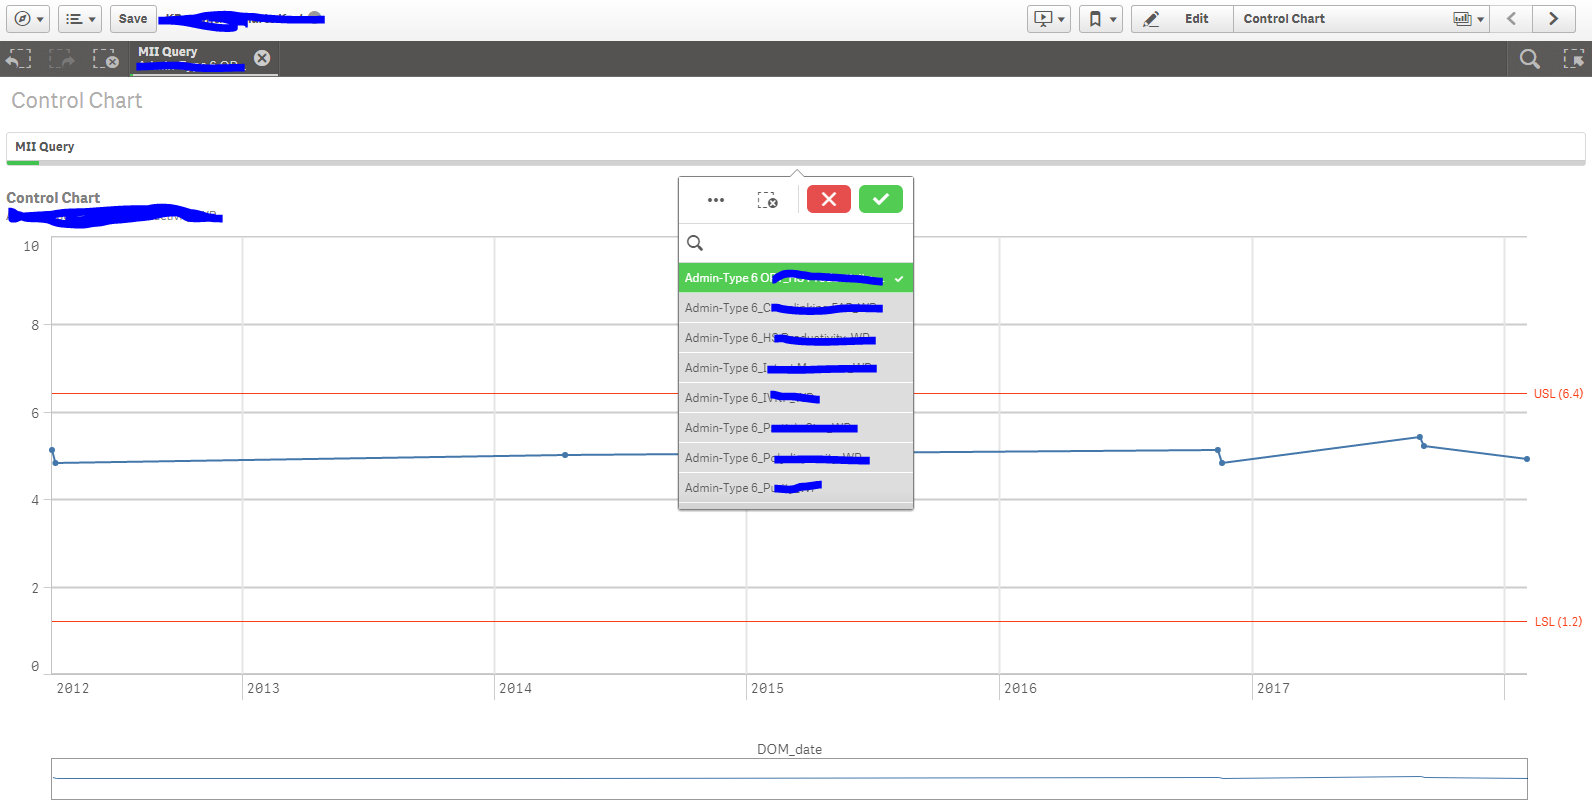Viewport: 1592px width, 806px height.
Task: Select the last Admin-Type 6_Pu item
Action: pyautogui.click(x=796, y=488)
